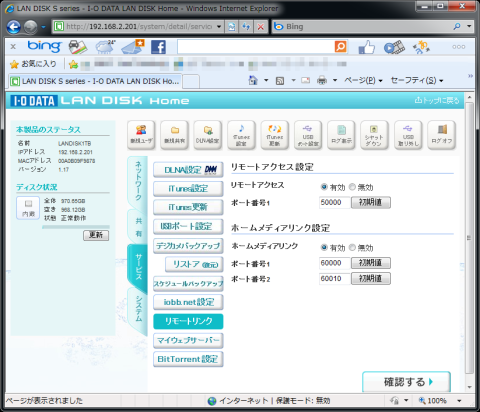Enable リモートアクセス with 有効 radio
Screen dimensions: 480x412
pos(324,187)
